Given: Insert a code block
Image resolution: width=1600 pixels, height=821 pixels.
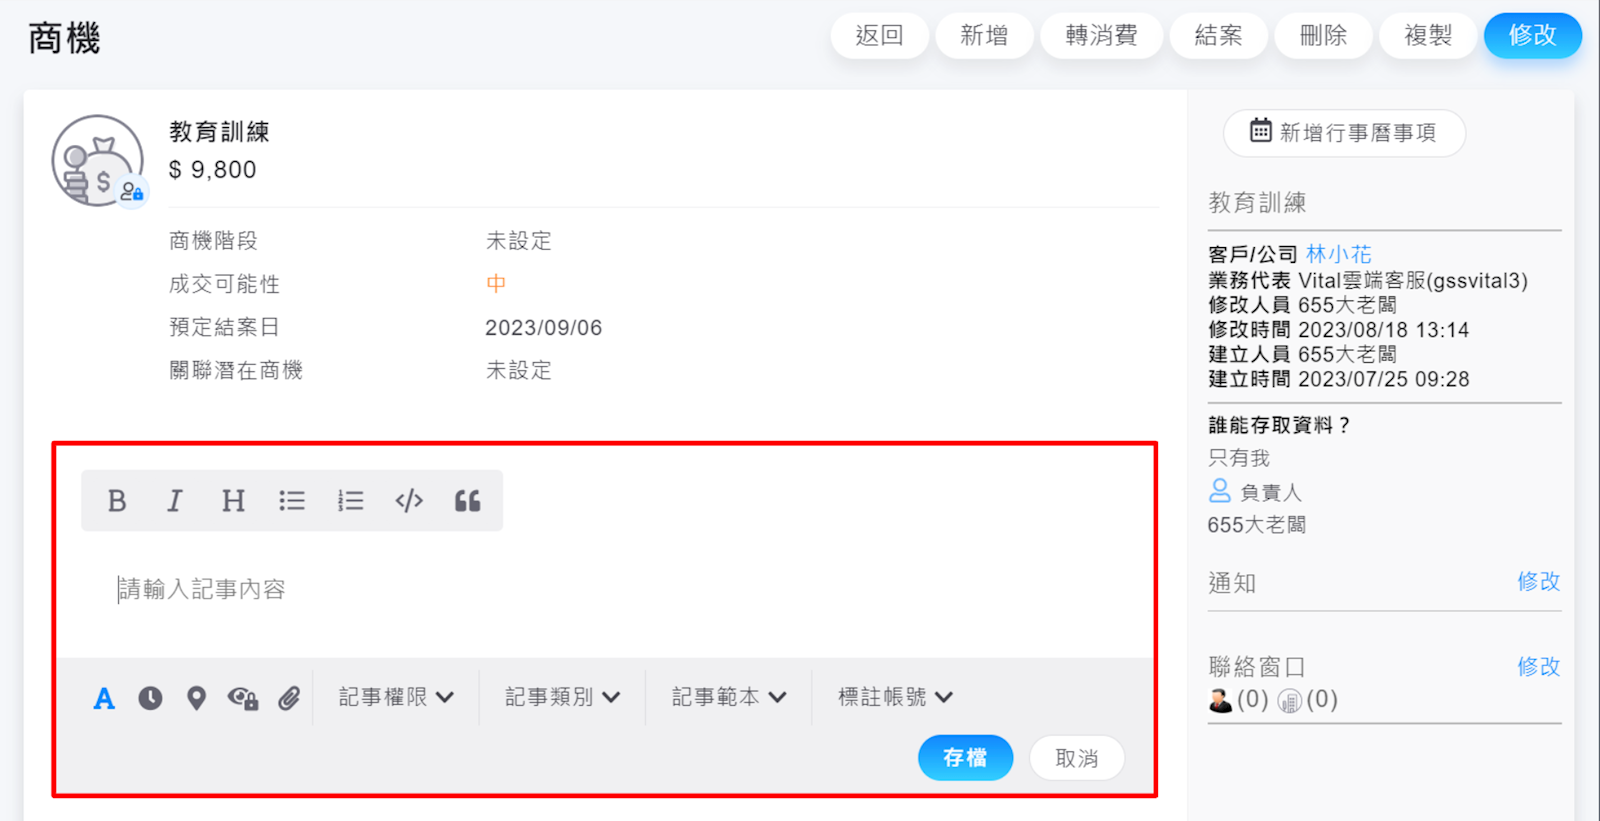Looking at the screenshot, I should 409,500.
